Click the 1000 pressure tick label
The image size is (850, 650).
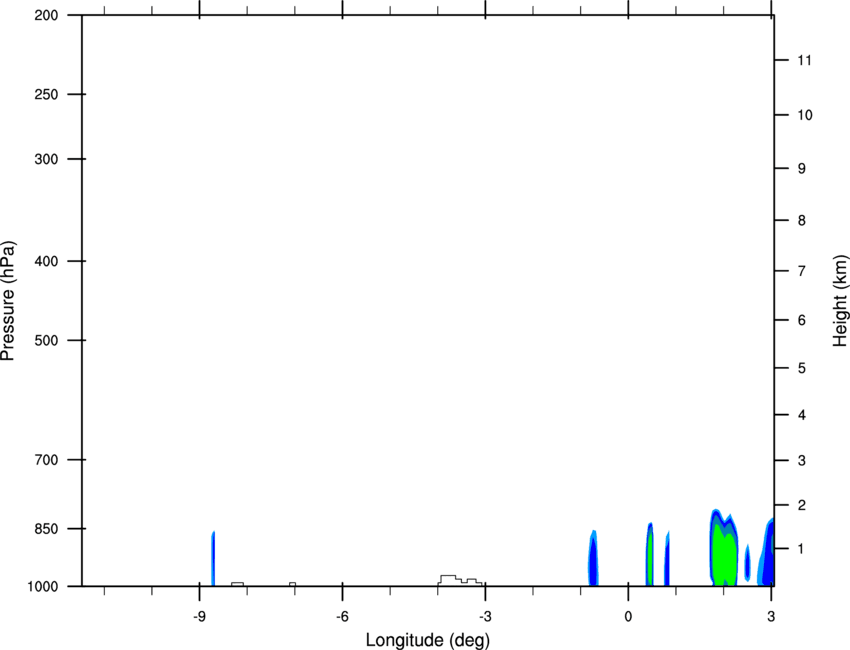(42, 587)
